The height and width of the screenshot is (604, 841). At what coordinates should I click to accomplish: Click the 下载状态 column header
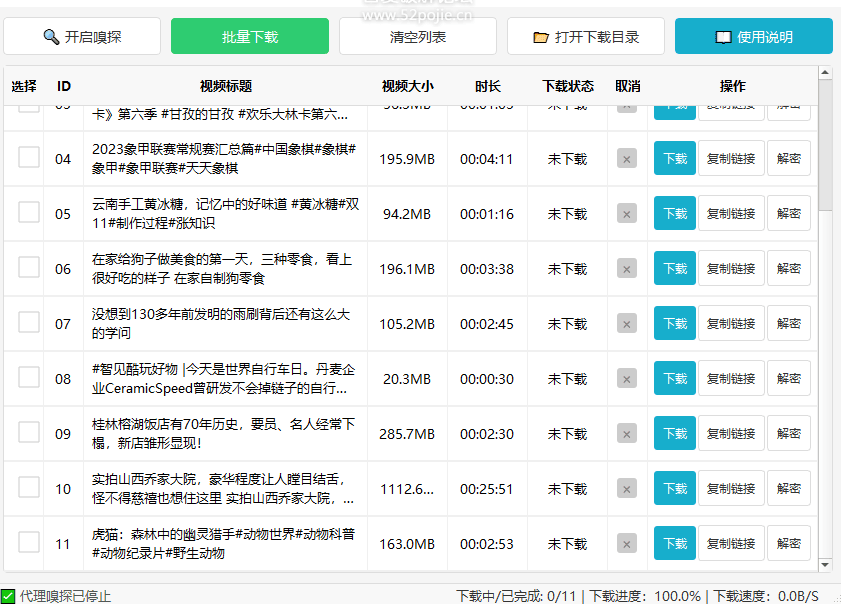point(567,87)
